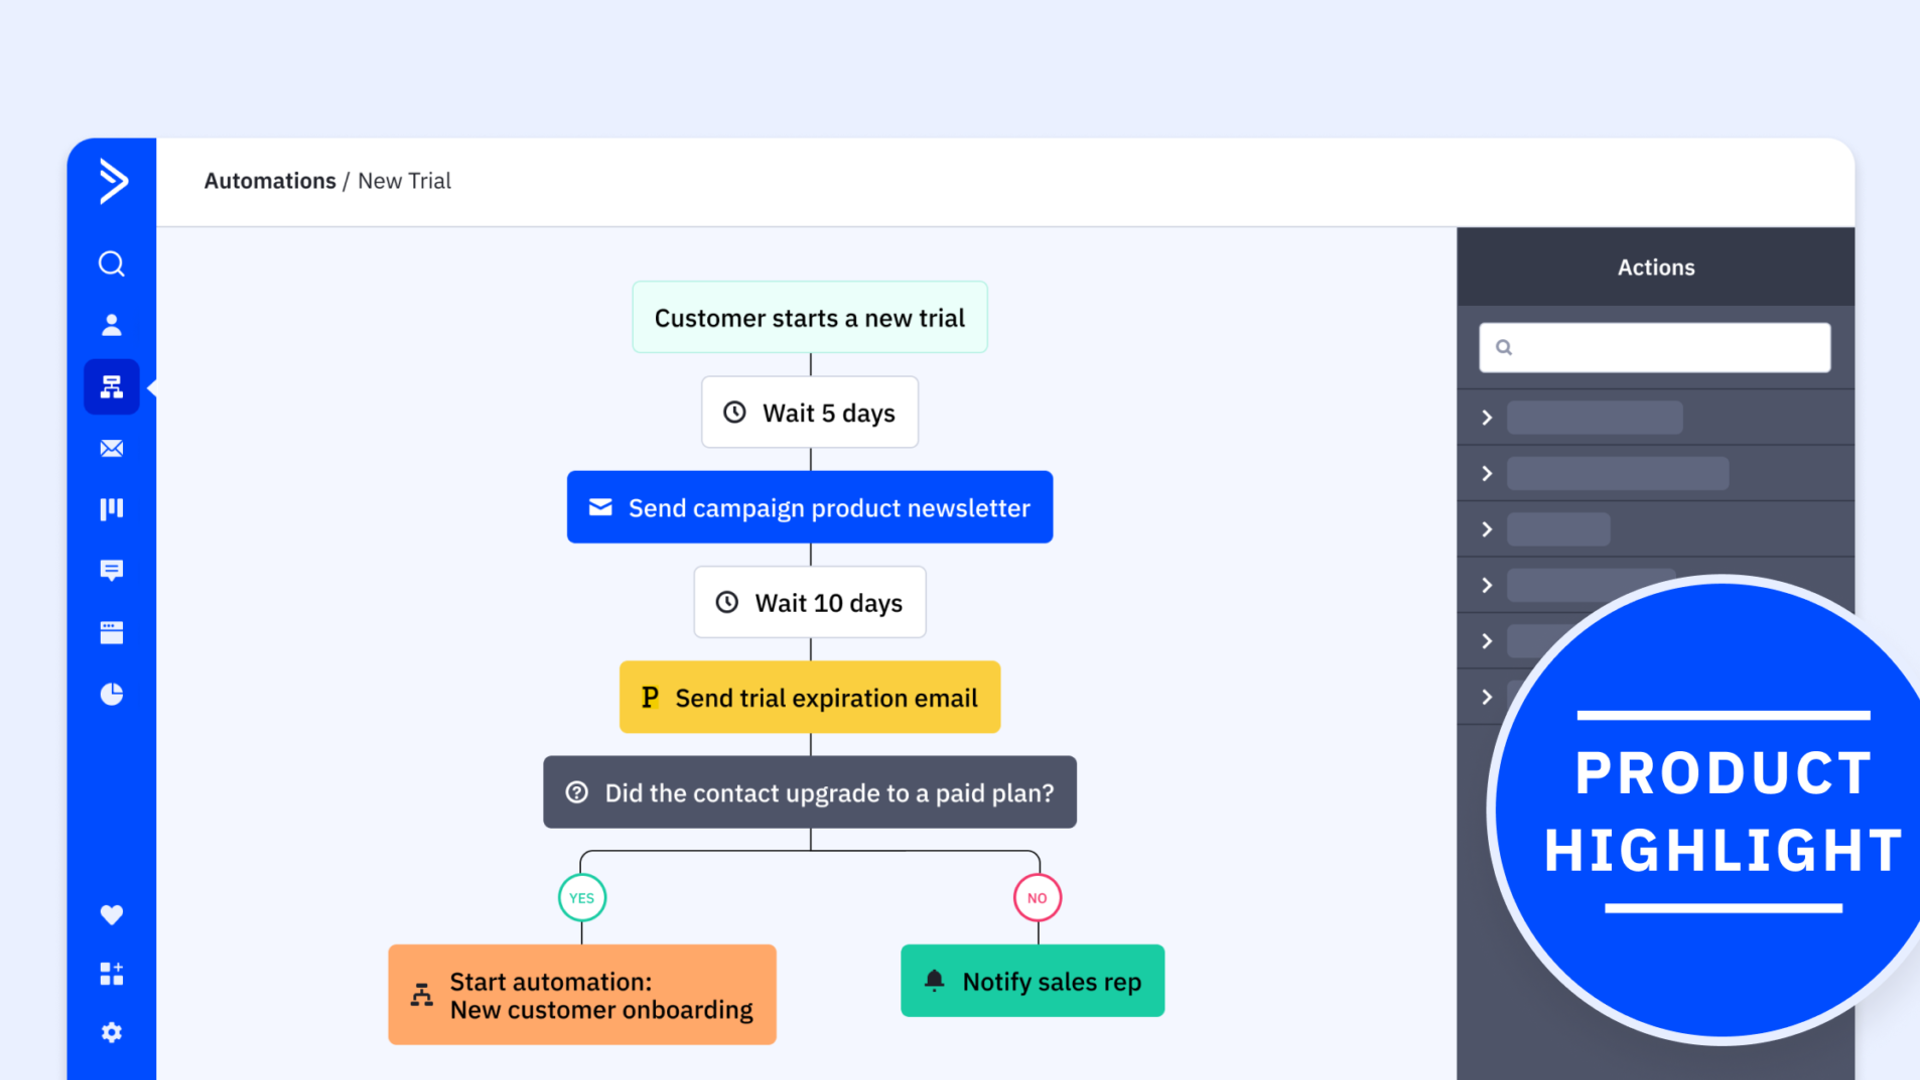Expand the second Actions category chevron
Viewport: 1920px width, 1080px height.
coord(1487,474)
